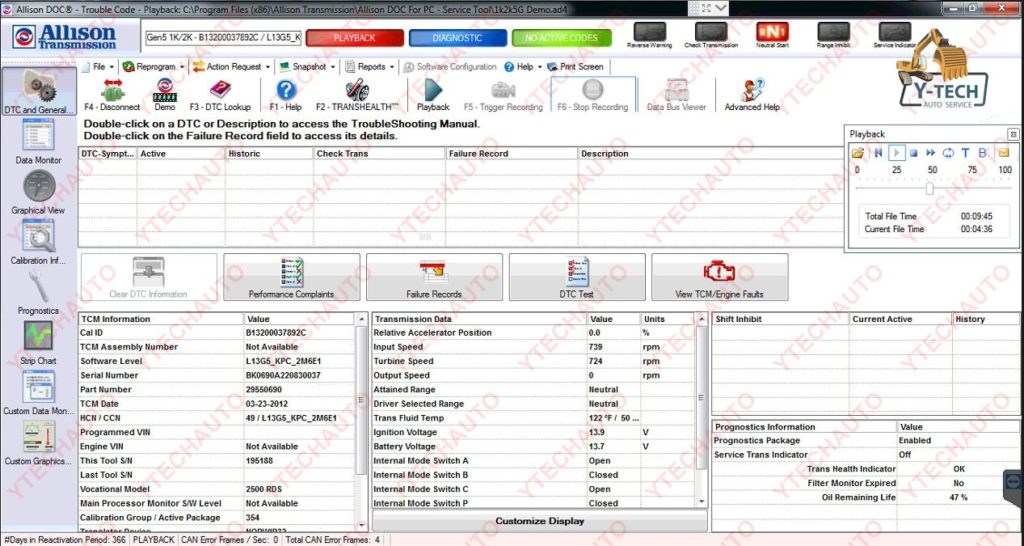Open Custom Data Monitor view

tap(39, 393)
